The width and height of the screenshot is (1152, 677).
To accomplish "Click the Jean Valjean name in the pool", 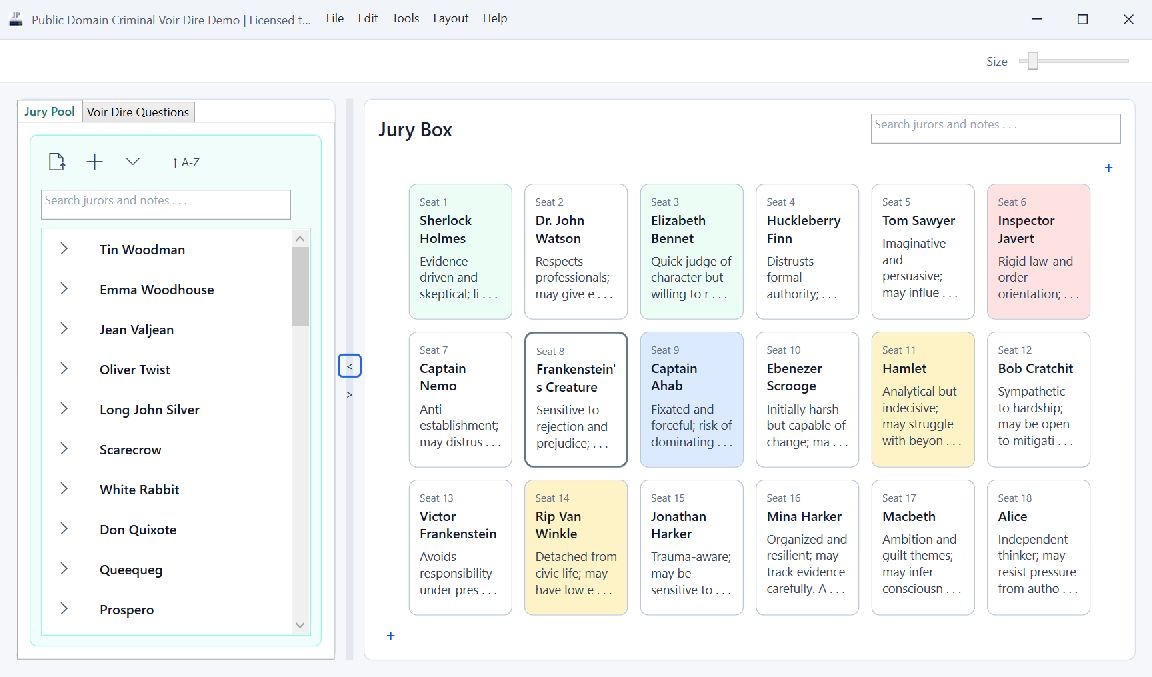I will pos(137,329).
